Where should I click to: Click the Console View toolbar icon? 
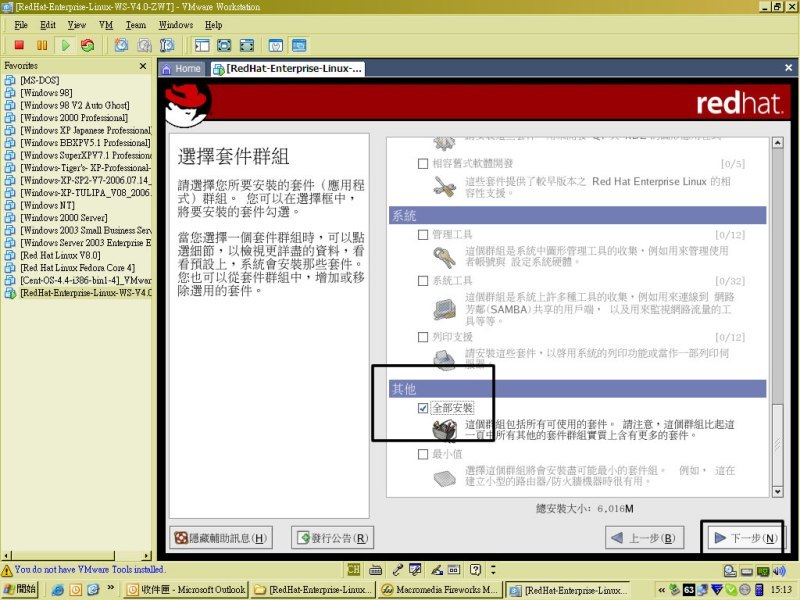coord(299,45)
